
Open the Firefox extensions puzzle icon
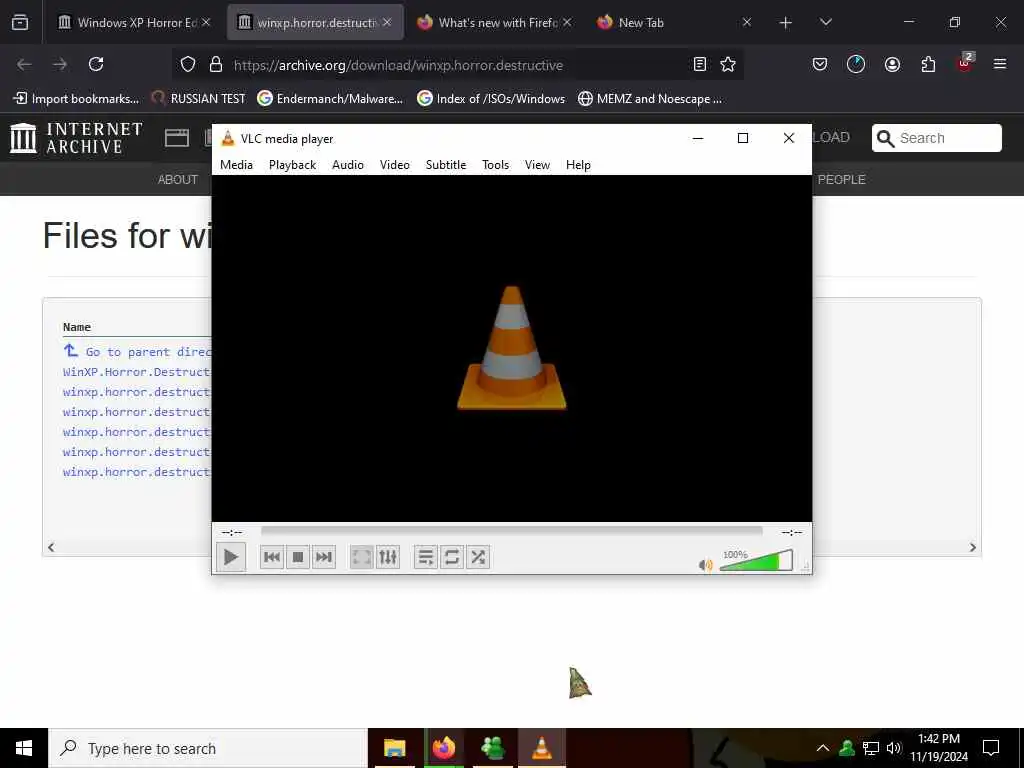[x=928, y=64]
